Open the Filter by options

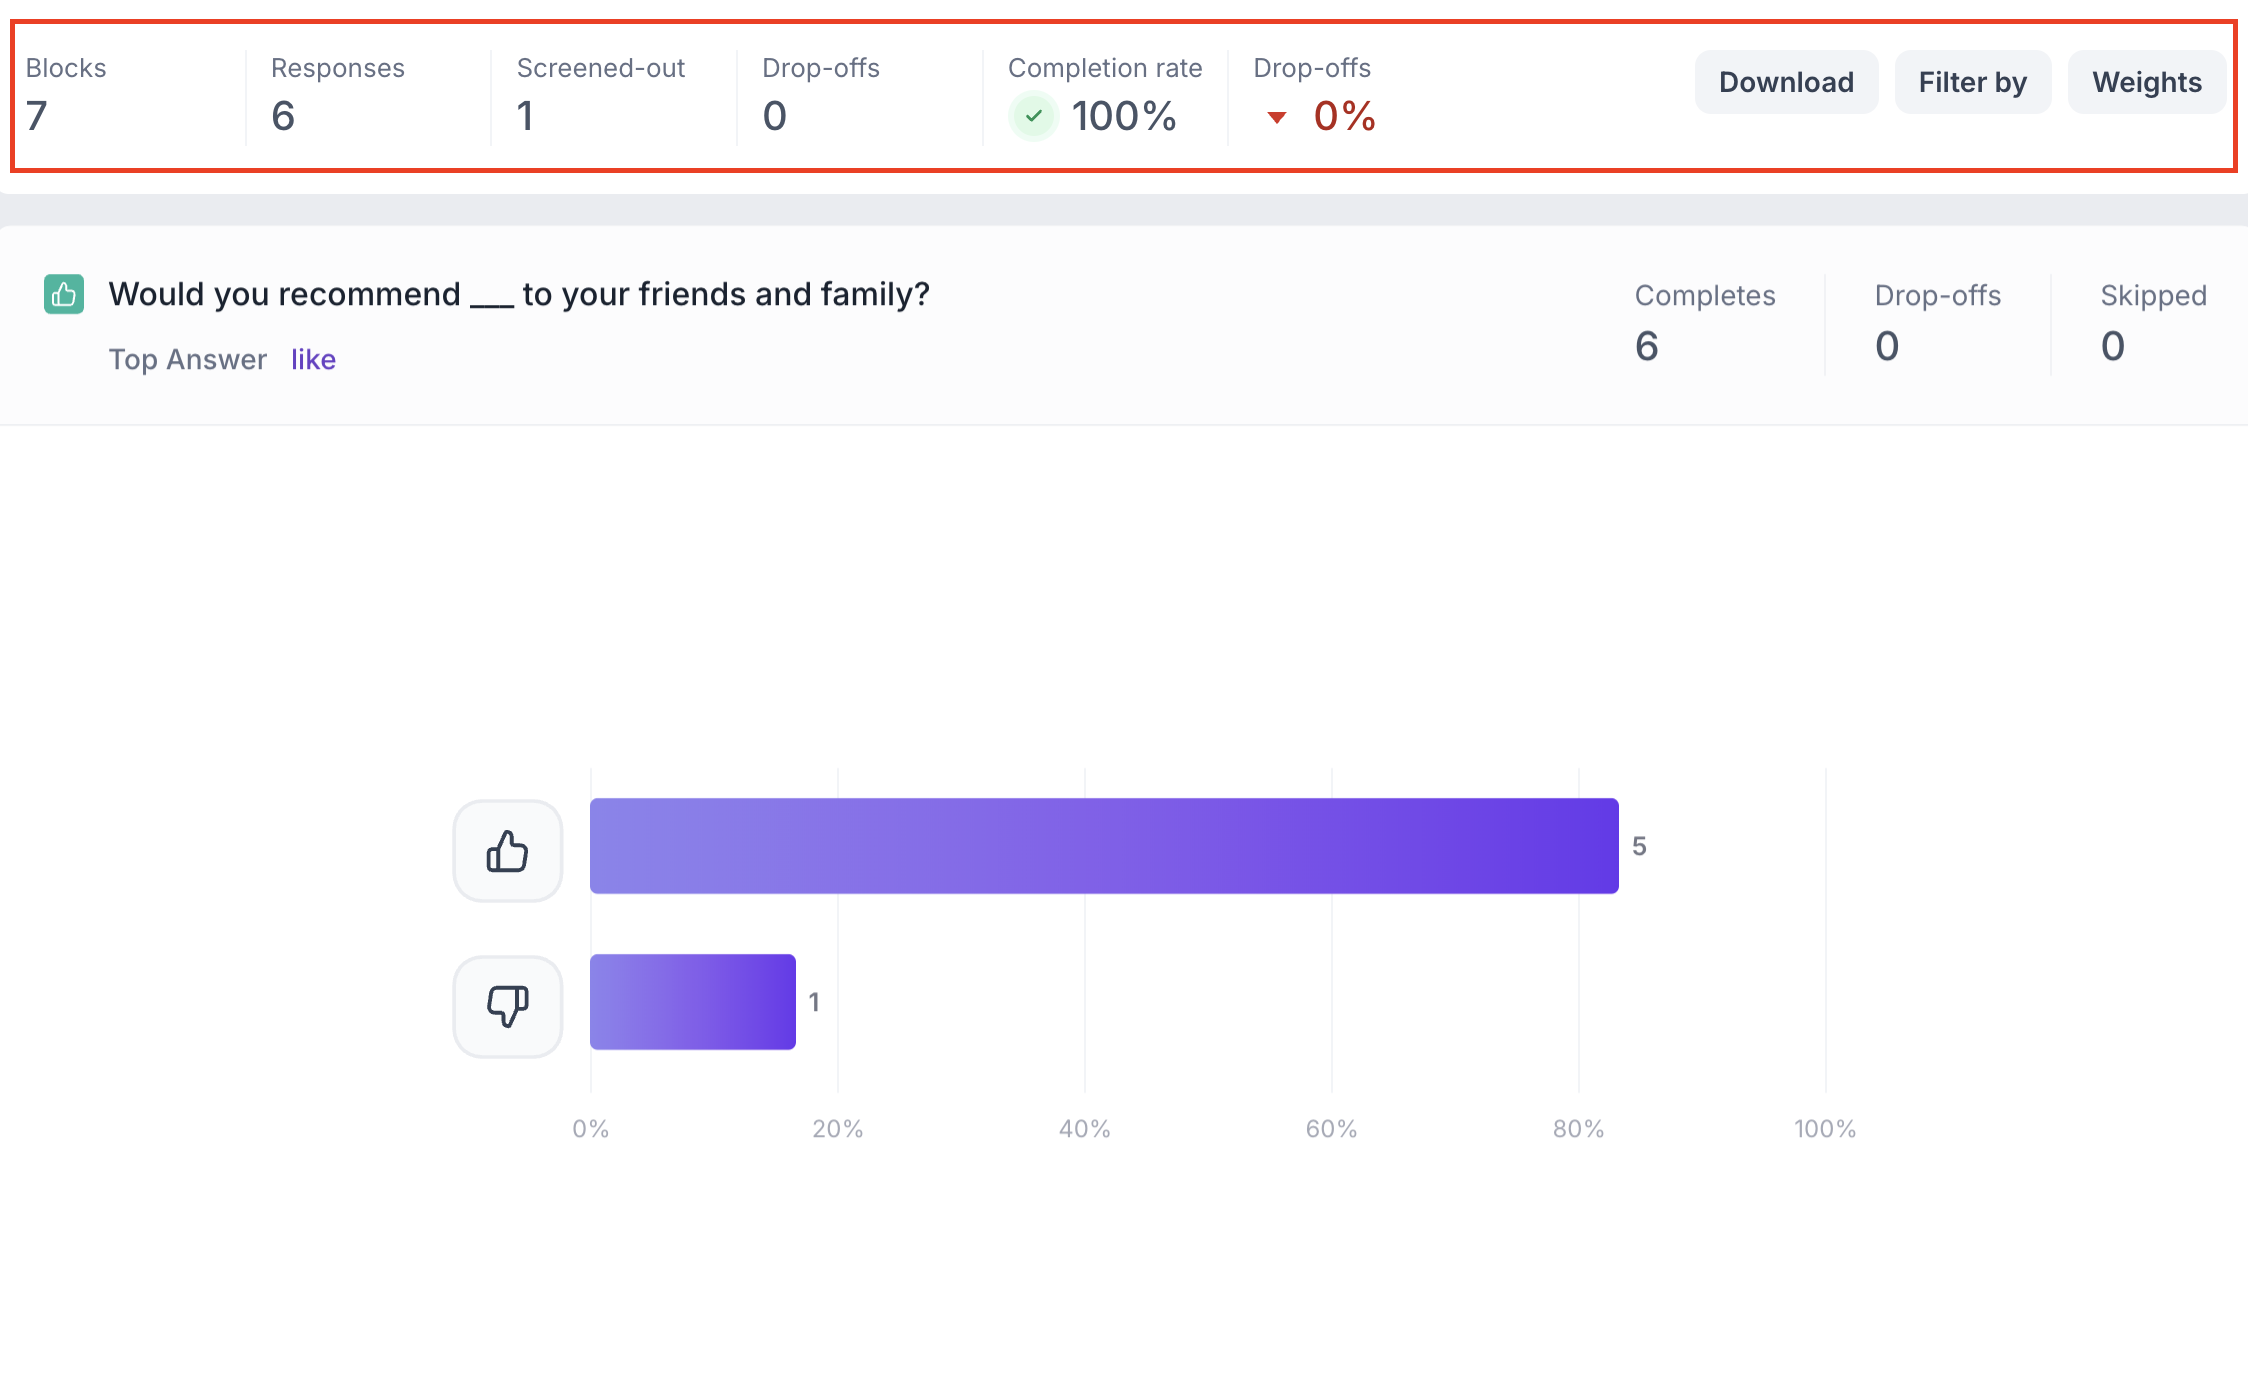[x=1972, y=82]
